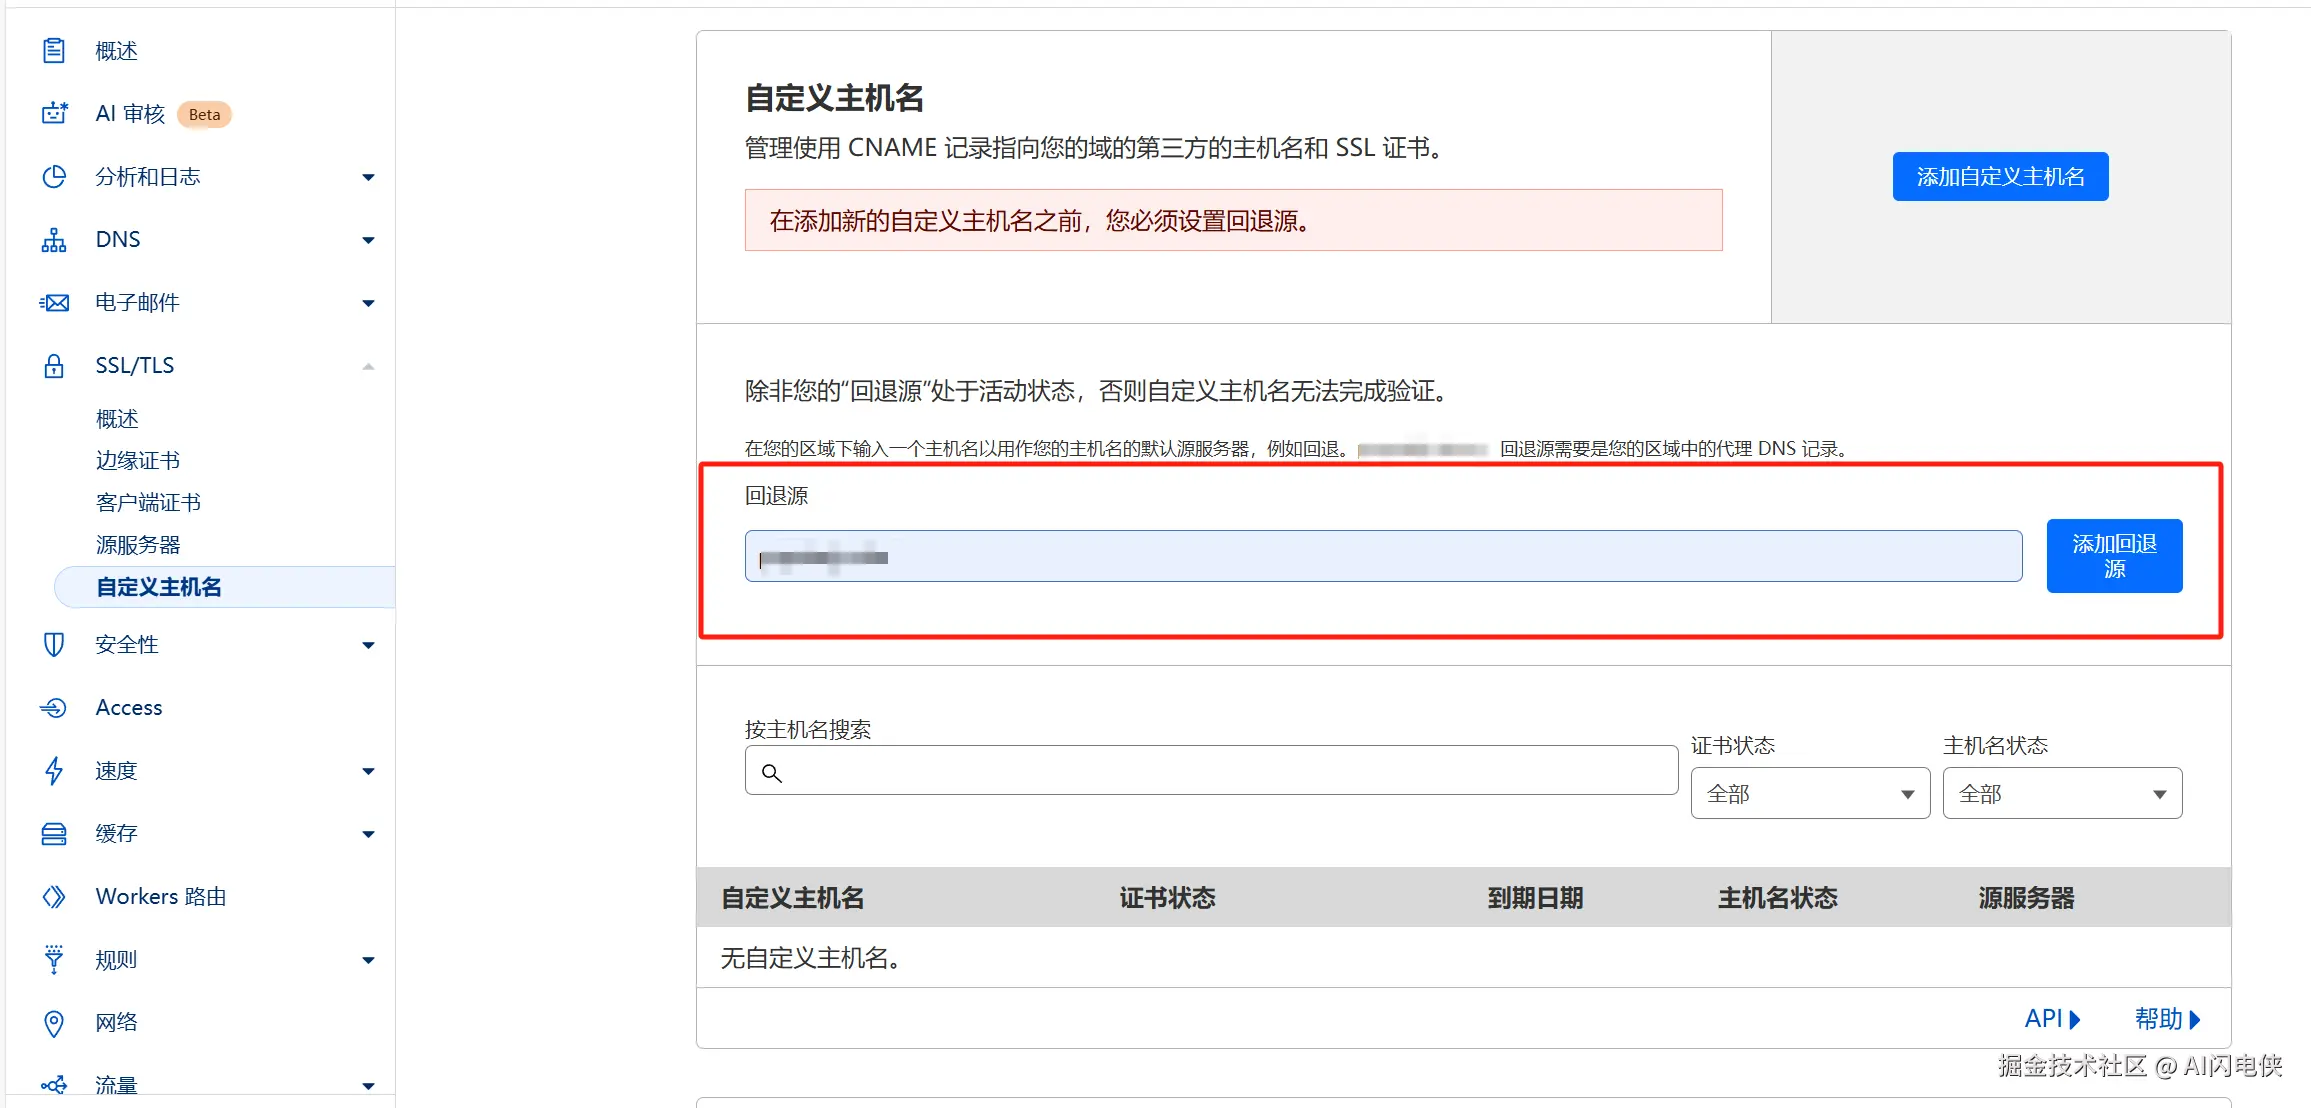Open the 主机名状态 dropdown
Viewport: 2311px width, 1108px height.
pyautogui.click(x=2062, y=794)
